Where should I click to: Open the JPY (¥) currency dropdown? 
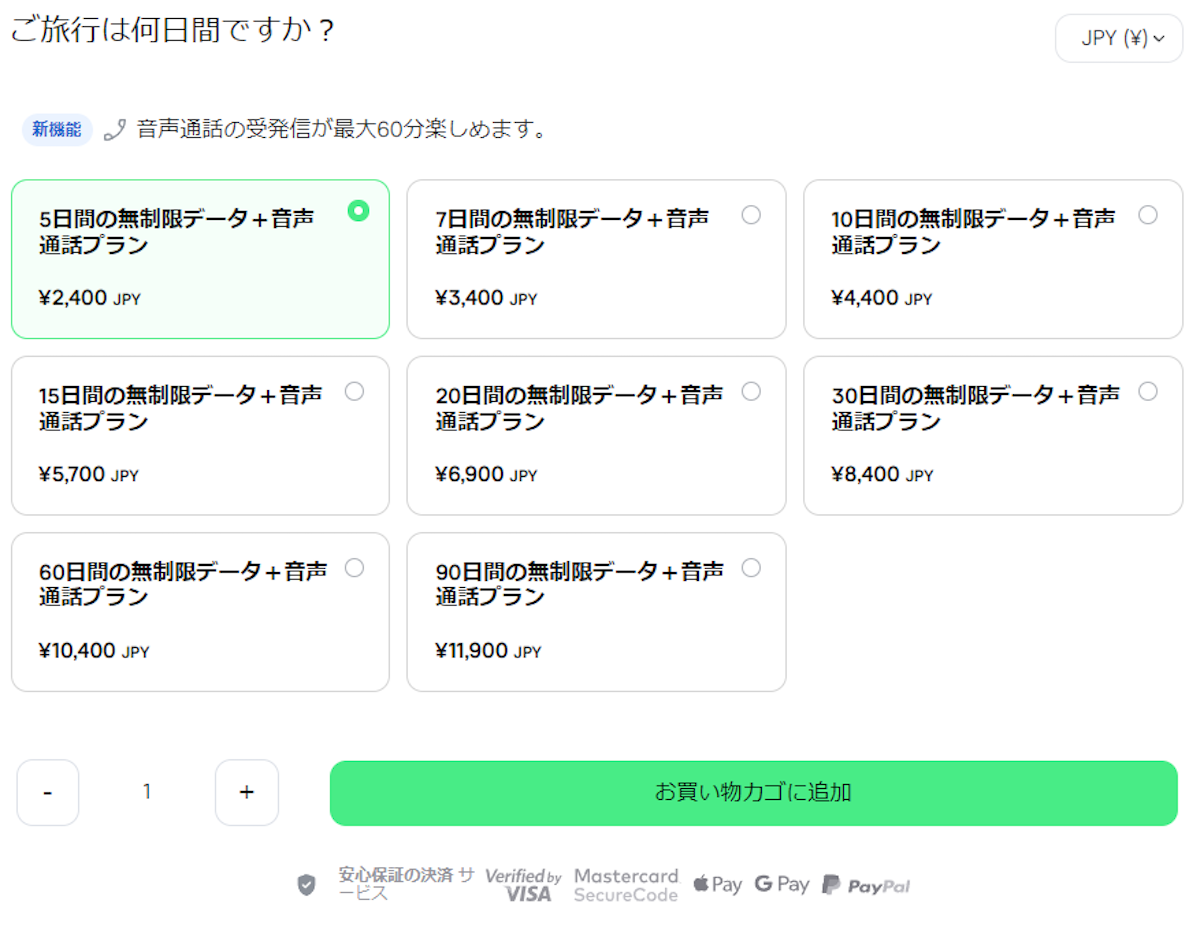click(x=1119, y=39)
